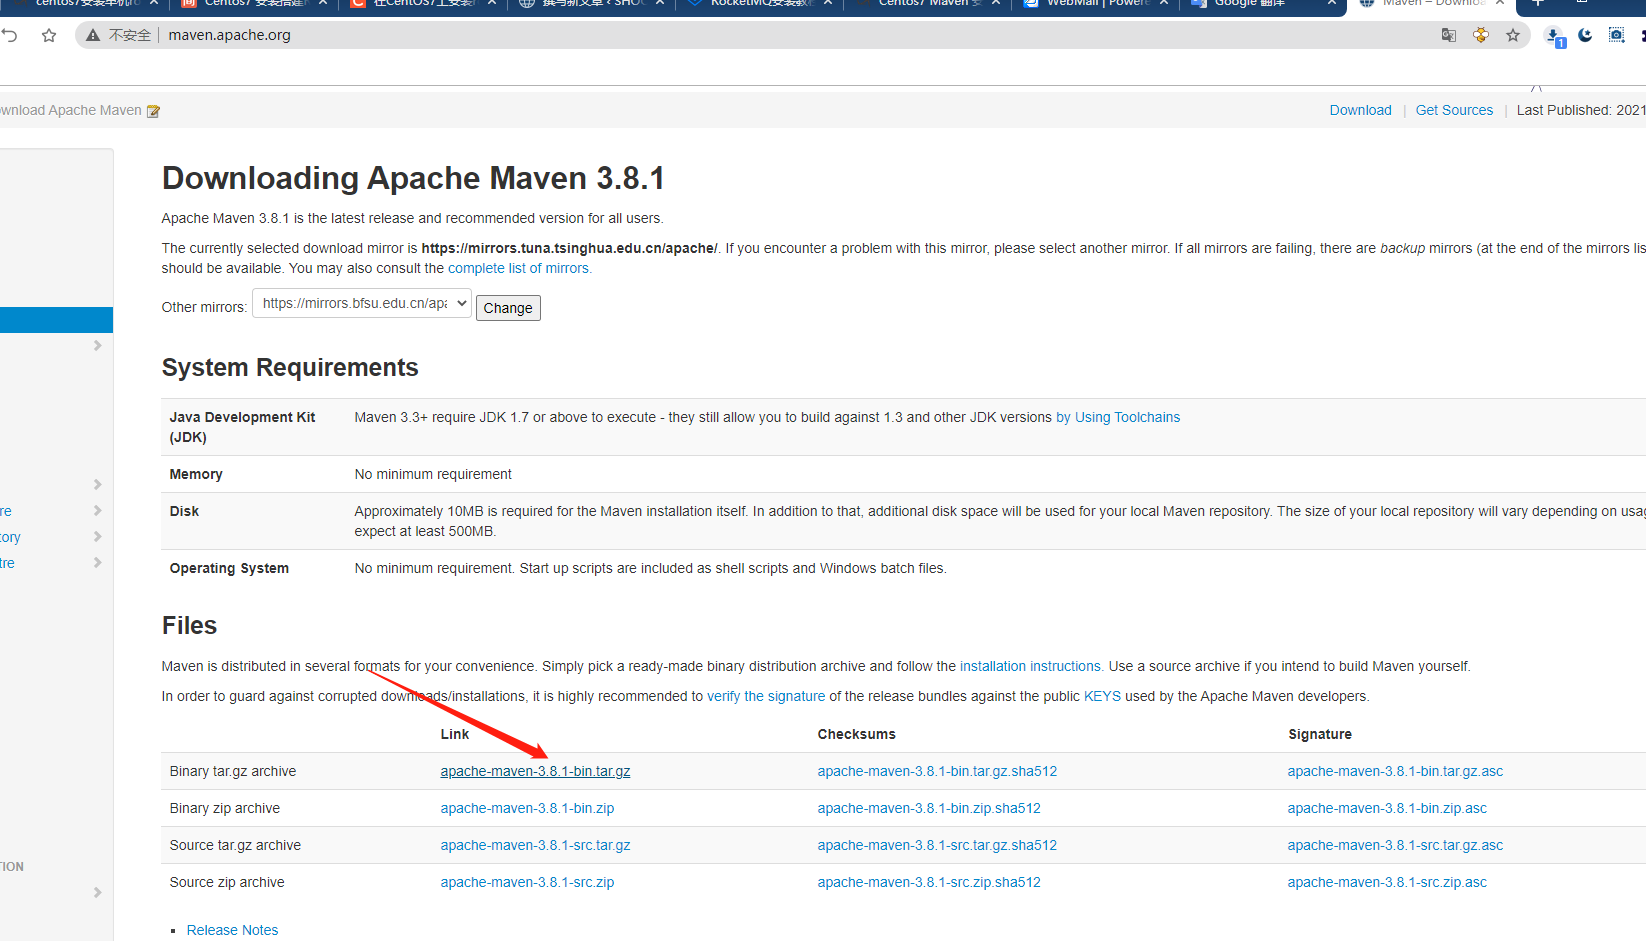Open the downloads icon with badge 1
Screen dimensions: 1646x941
click(x=1555, y=37)
